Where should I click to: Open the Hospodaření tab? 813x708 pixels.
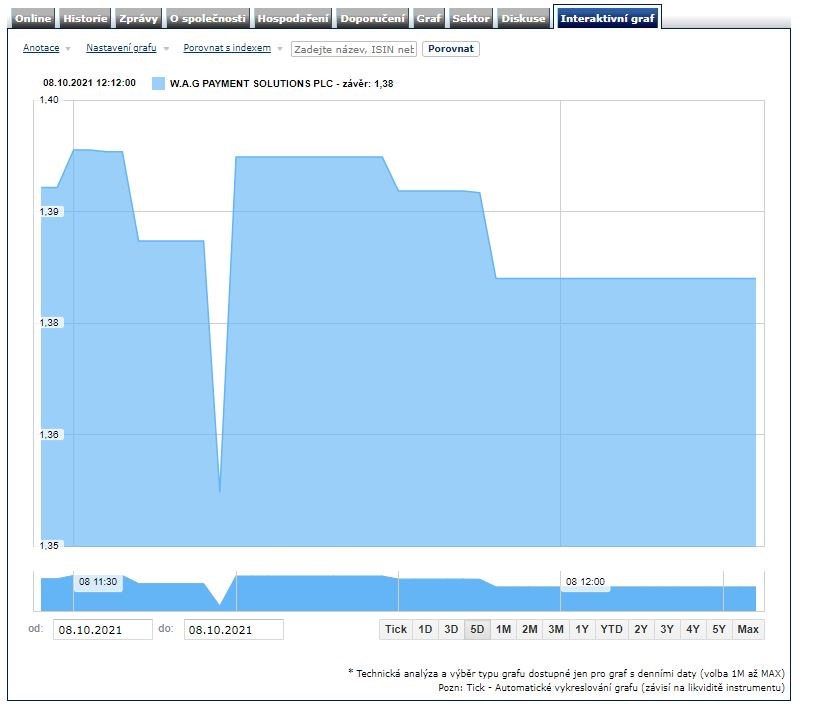tap(293, 18)
